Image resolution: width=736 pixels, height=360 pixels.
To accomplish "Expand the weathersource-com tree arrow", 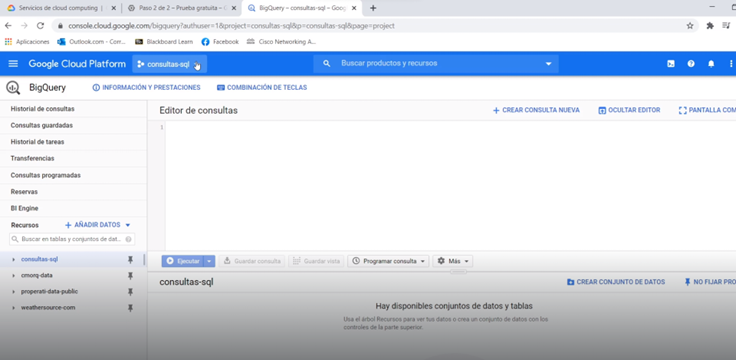I will click(14, 308).
